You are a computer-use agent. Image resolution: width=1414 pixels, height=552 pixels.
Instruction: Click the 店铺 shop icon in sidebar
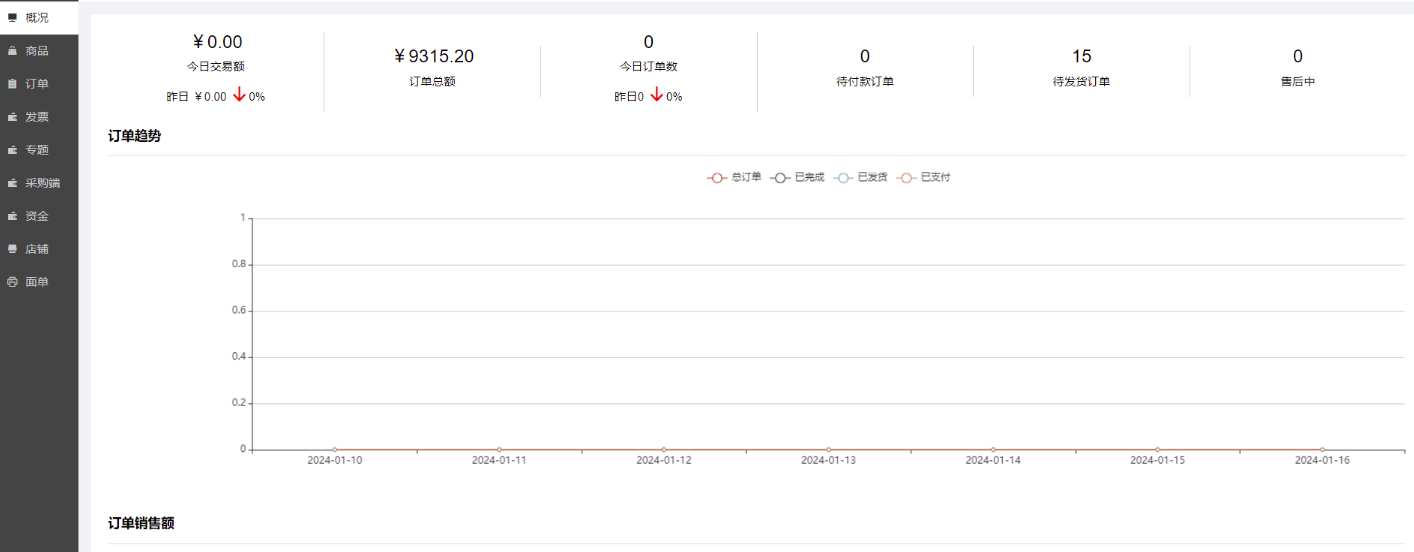click(12, 249)
